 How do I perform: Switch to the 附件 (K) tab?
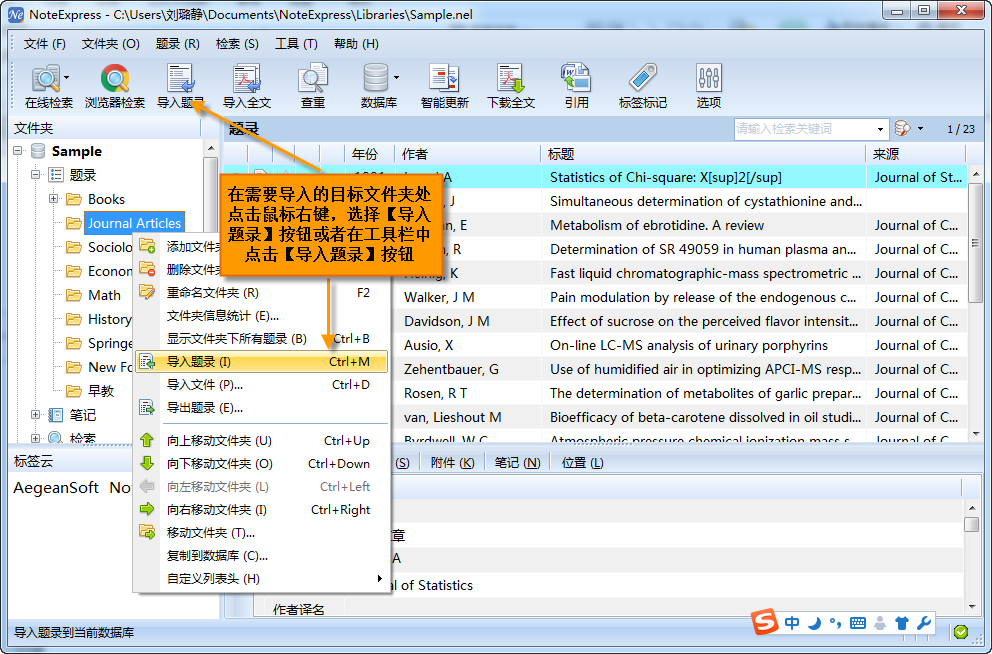pyautogui.click(x=452, y=463)
